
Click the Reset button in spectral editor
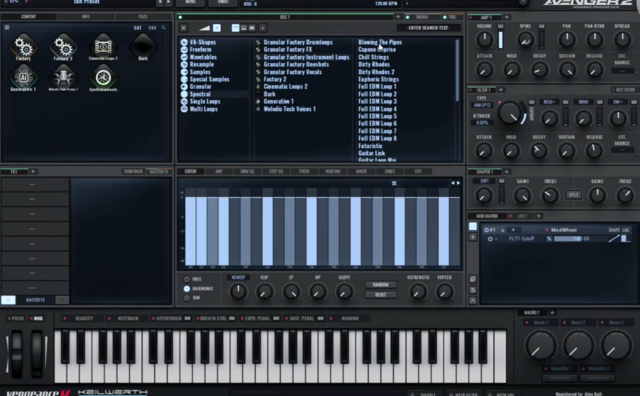(380, 295)
